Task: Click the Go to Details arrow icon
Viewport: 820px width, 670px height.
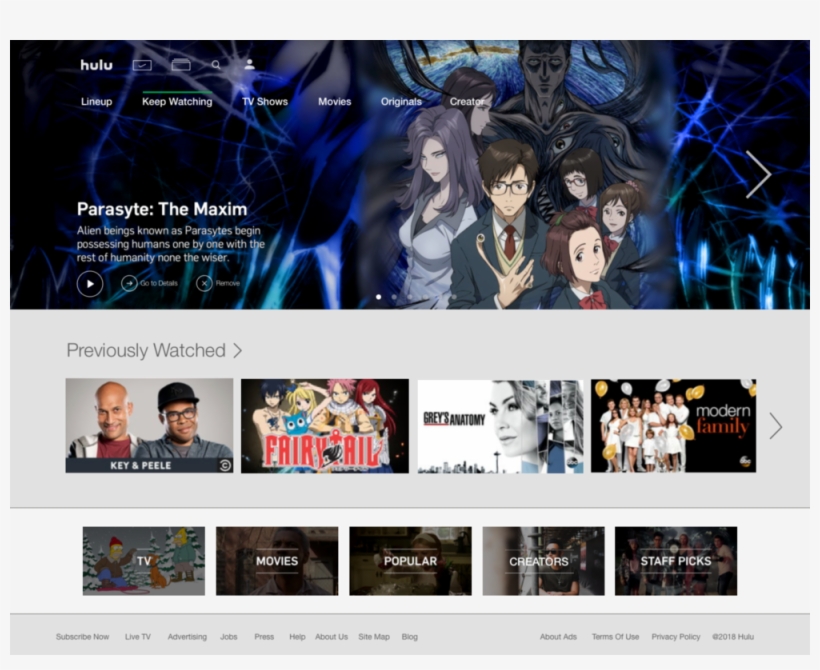Action: pyautogui.click(x=131, y=284)
